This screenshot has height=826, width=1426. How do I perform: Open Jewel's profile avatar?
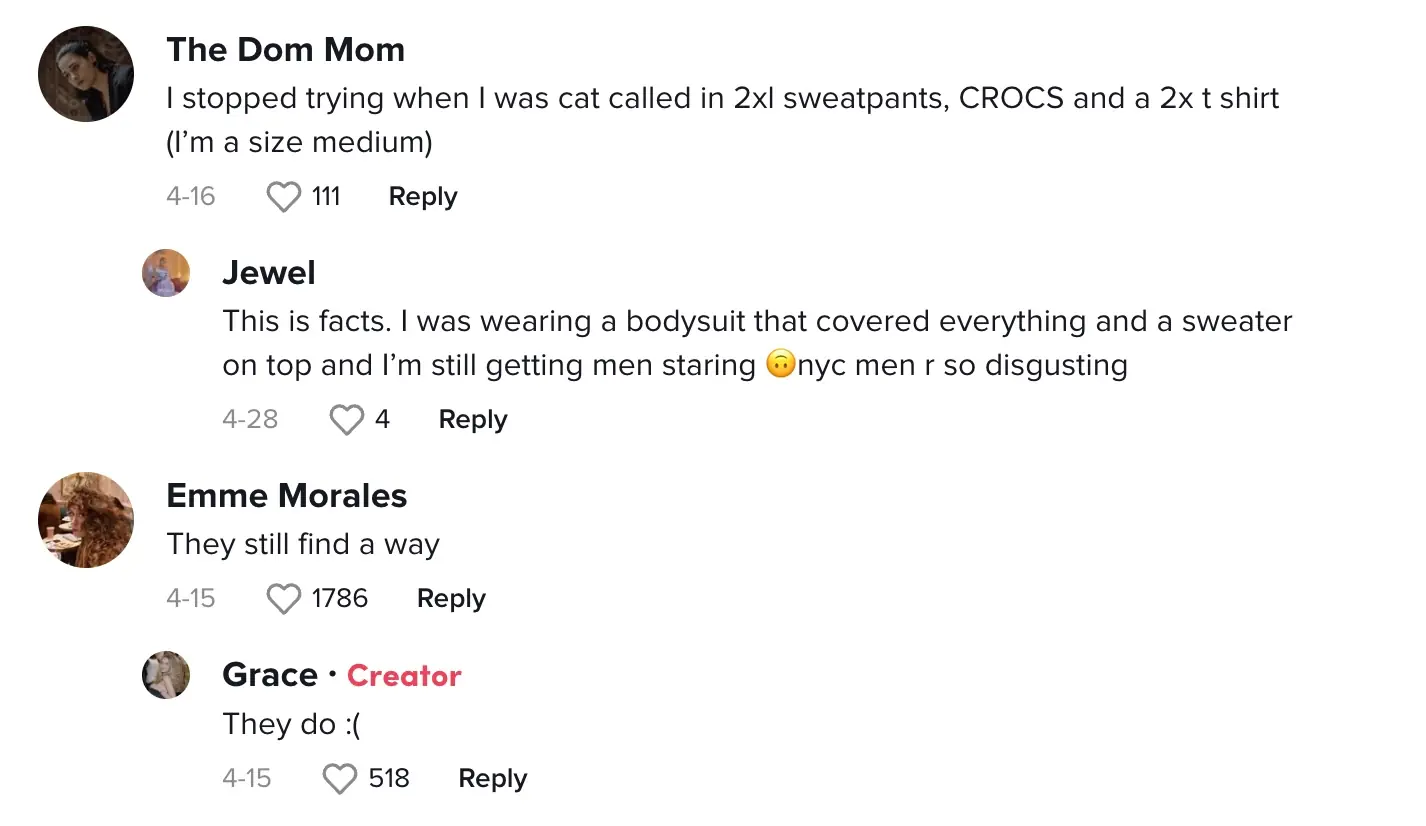click(166, 273)
